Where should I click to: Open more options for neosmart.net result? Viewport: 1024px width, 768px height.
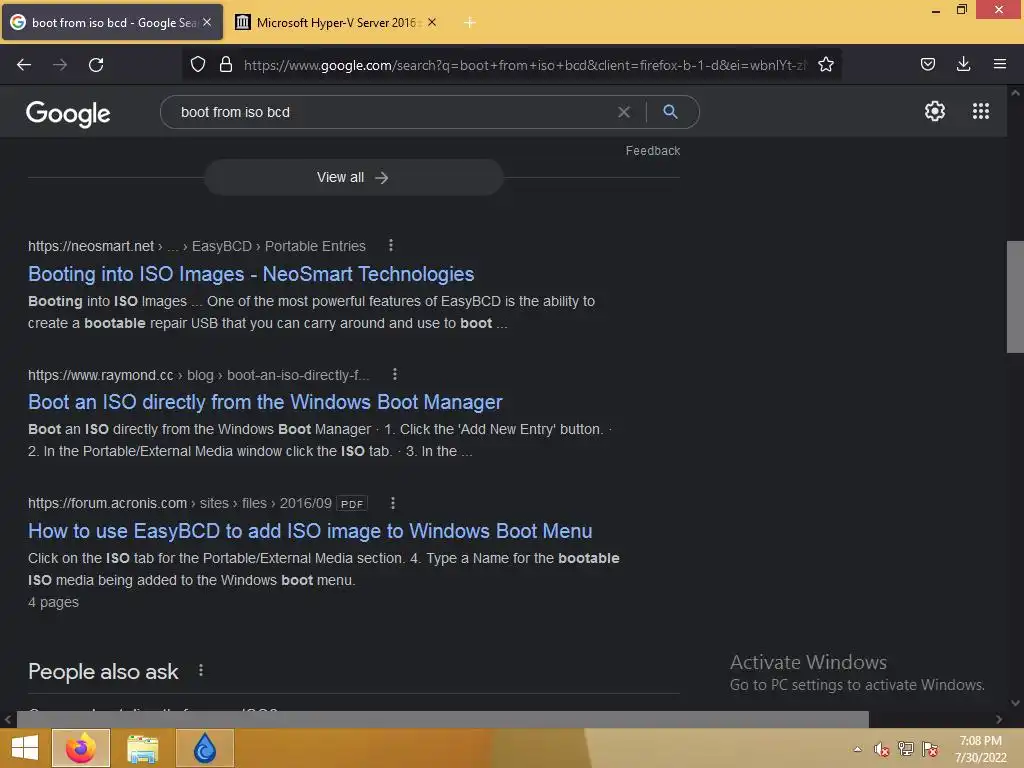pos(391,246)
